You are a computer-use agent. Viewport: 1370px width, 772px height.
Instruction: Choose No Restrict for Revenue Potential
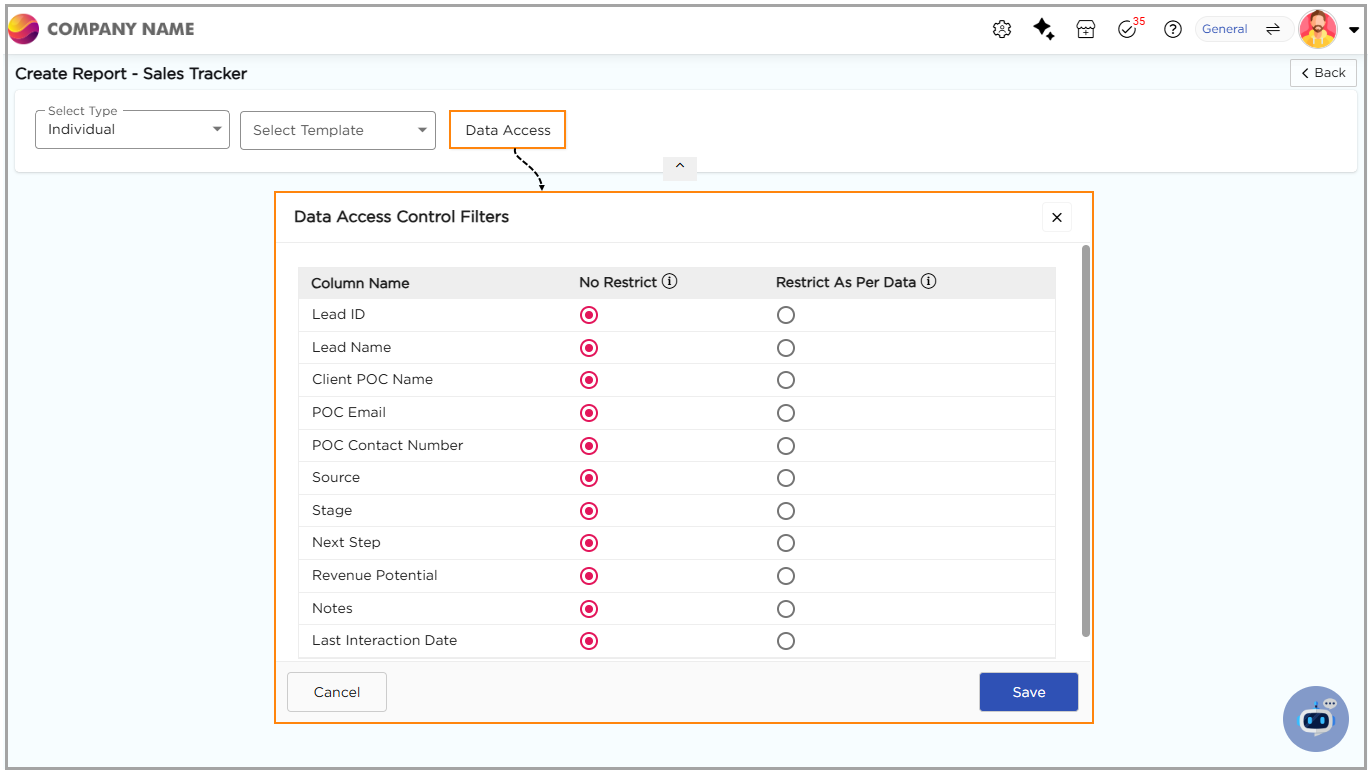click(x=589, y=576)
